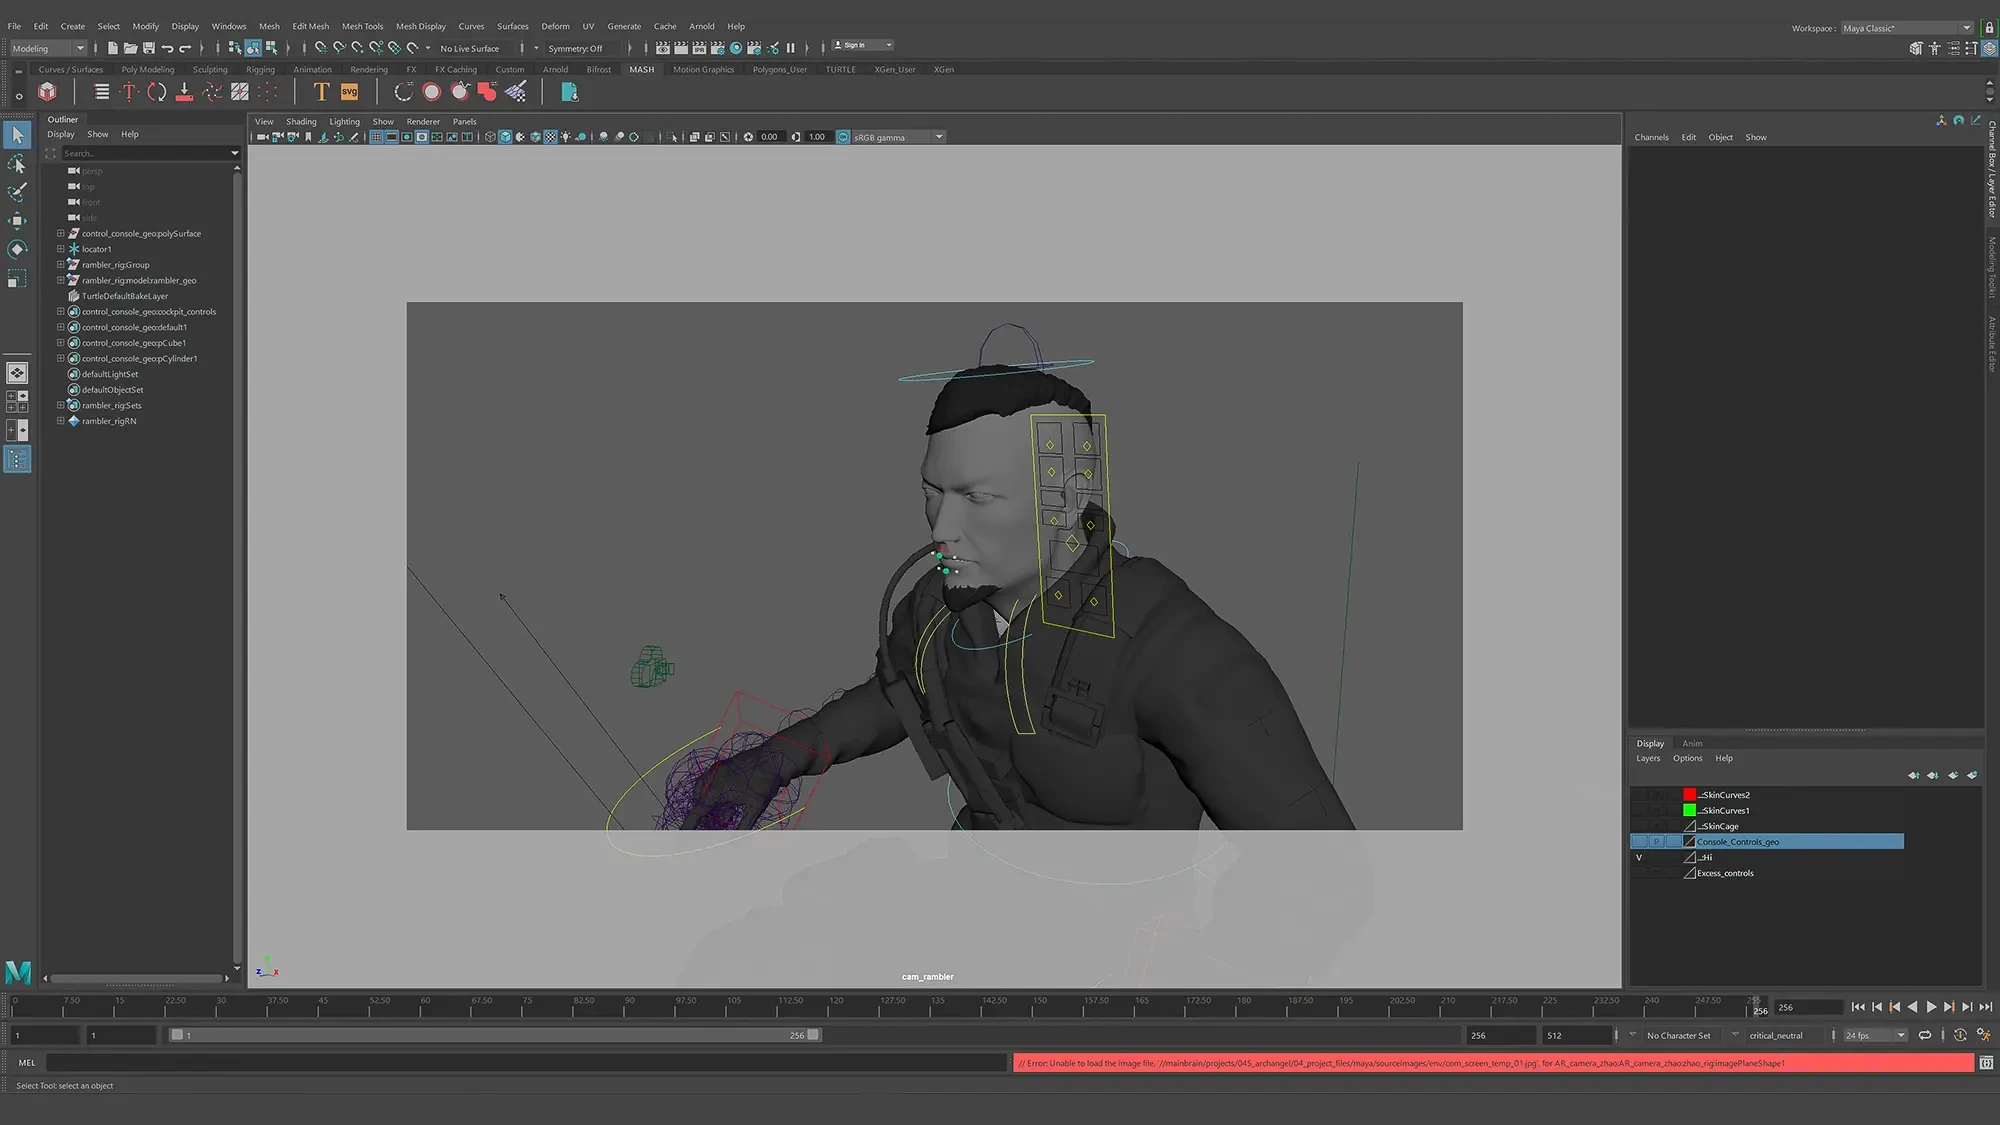Click the orange SVG shelf icon
The width and height of the screenshot is (2000, 1125).
349,92
